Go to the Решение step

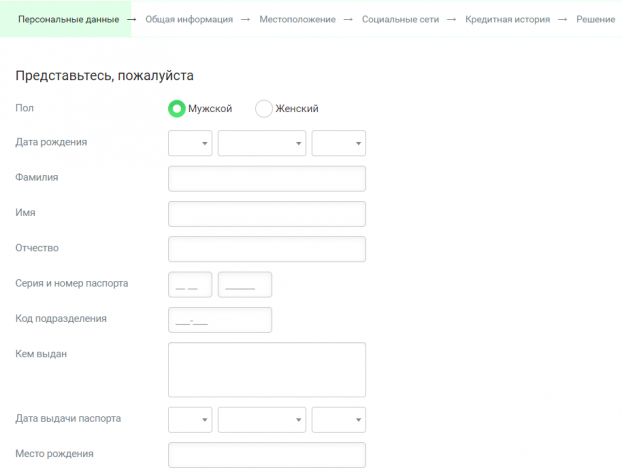(596, 19)
